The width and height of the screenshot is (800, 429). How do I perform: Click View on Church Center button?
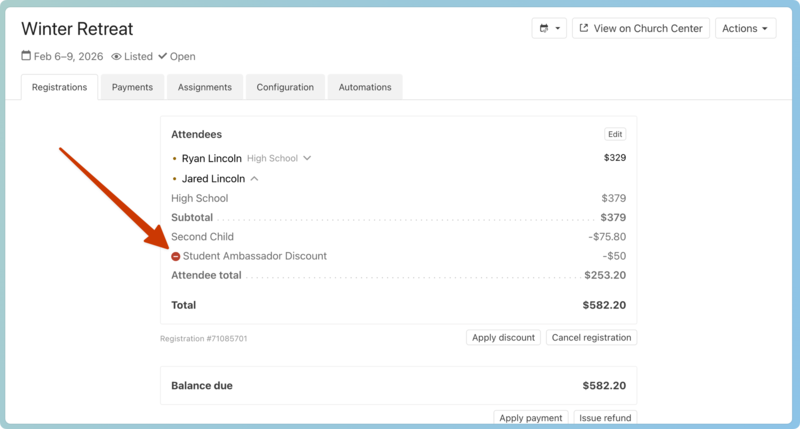640,29
